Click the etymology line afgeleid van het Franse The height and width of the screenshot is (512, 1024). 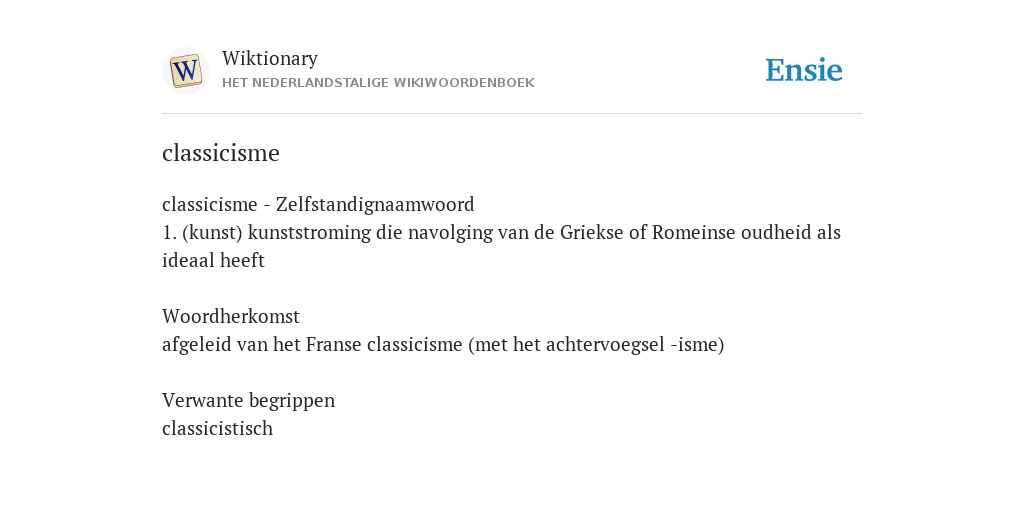click(443, 344)
